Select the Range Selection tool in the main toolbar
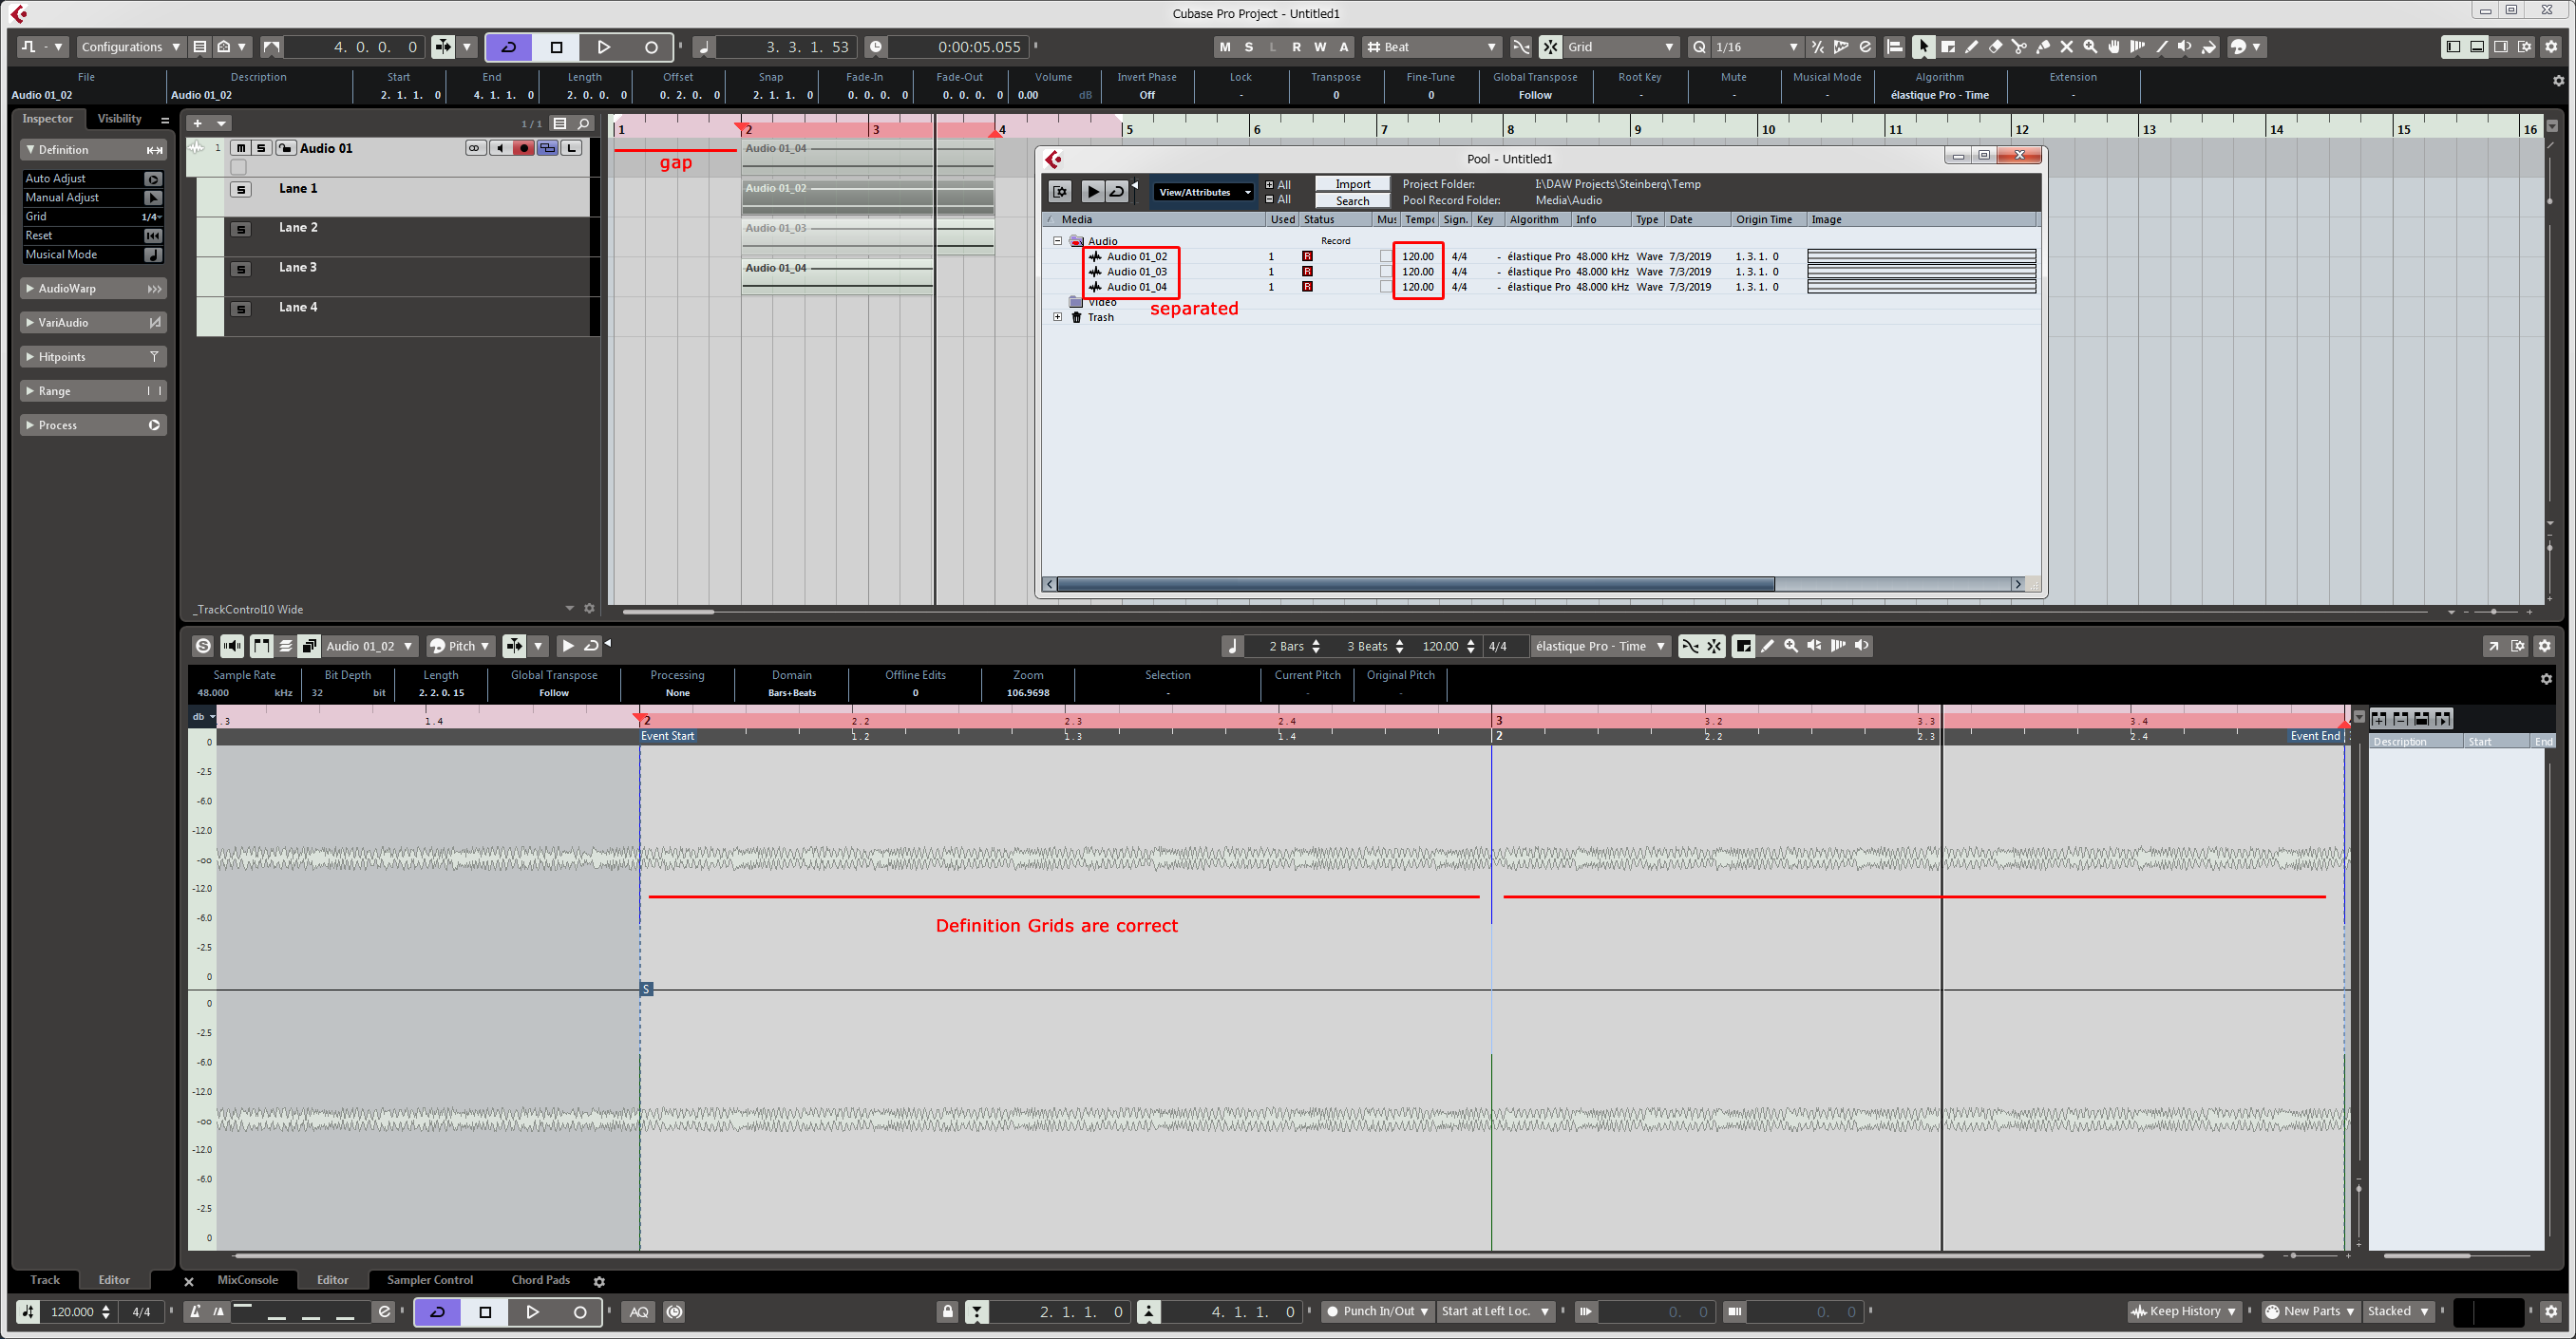Screen dimensions: 2576x1339 [1948, 47]
